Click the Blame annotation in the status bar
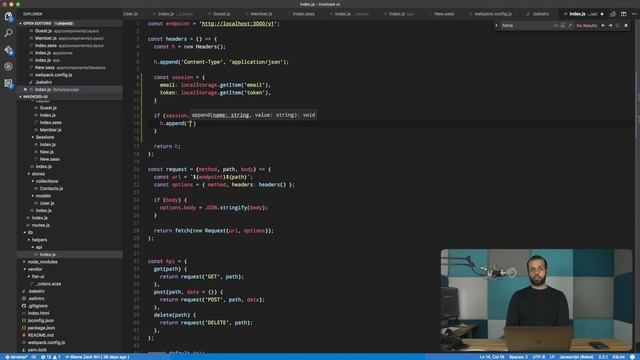The image size is (640, 360). (x=97, y=357)
